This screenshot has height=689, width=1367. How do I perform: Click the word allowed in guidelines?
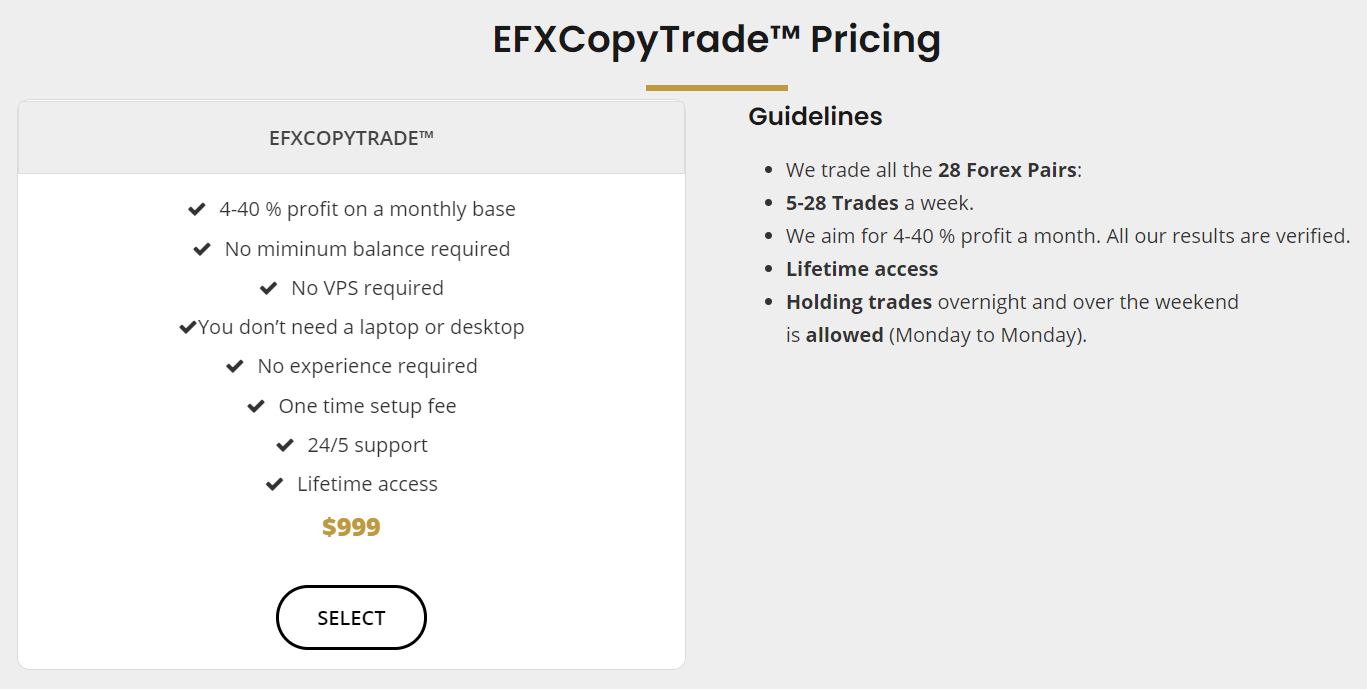[x=844, y=335]
